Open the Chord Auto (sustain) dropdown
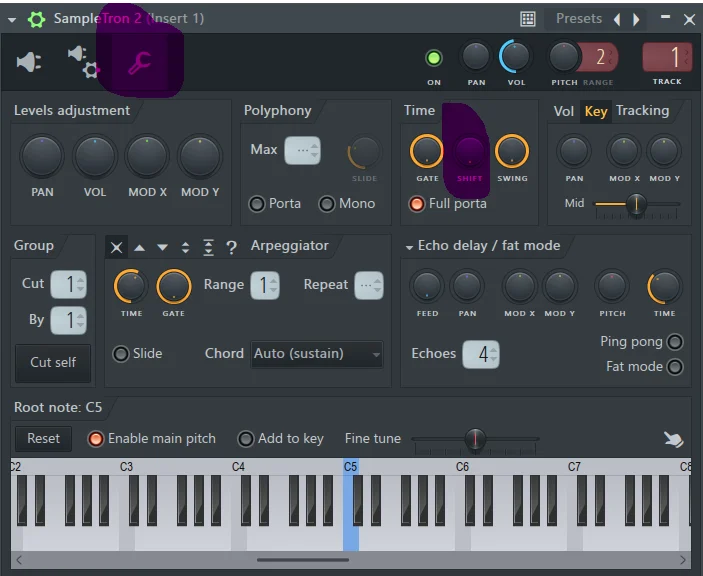 point(317,354)
